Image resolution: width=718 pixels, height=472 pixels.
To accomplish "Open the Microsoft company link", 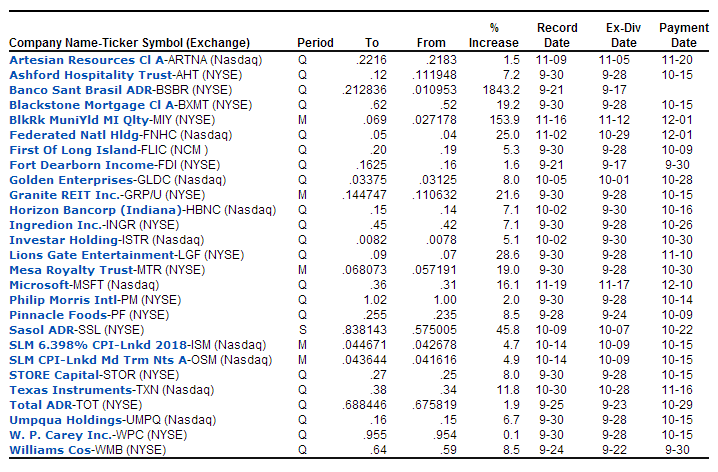I will 39,285.
